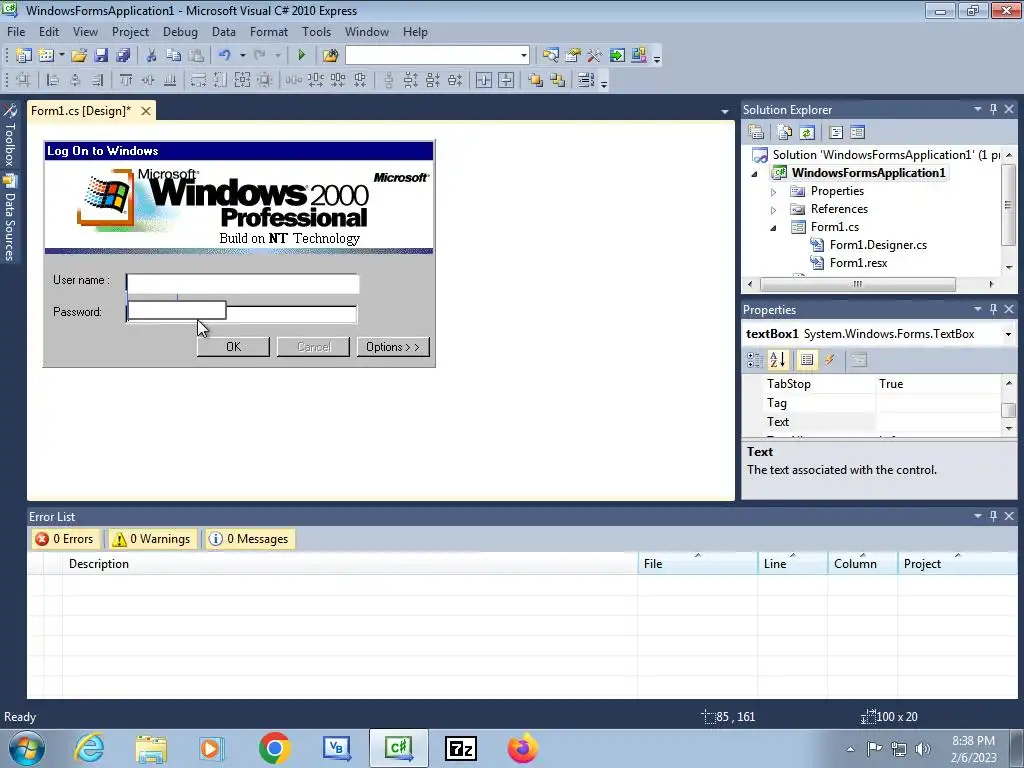Open the Toolbox side panel tab

pos(9,136)
